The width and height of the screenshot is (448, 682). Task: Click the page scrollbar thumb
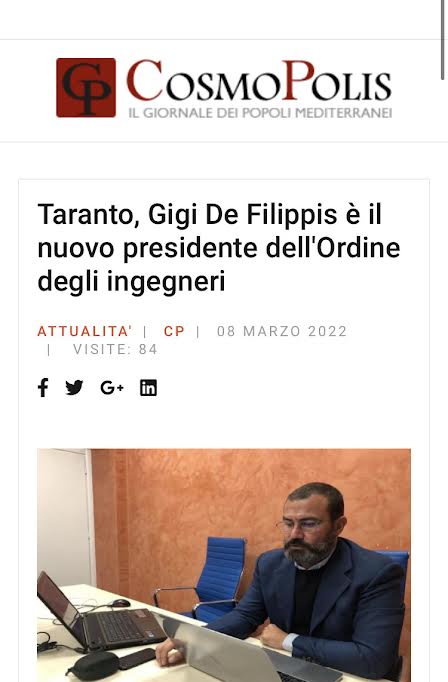pyautogui.click(x=444, y=40)
